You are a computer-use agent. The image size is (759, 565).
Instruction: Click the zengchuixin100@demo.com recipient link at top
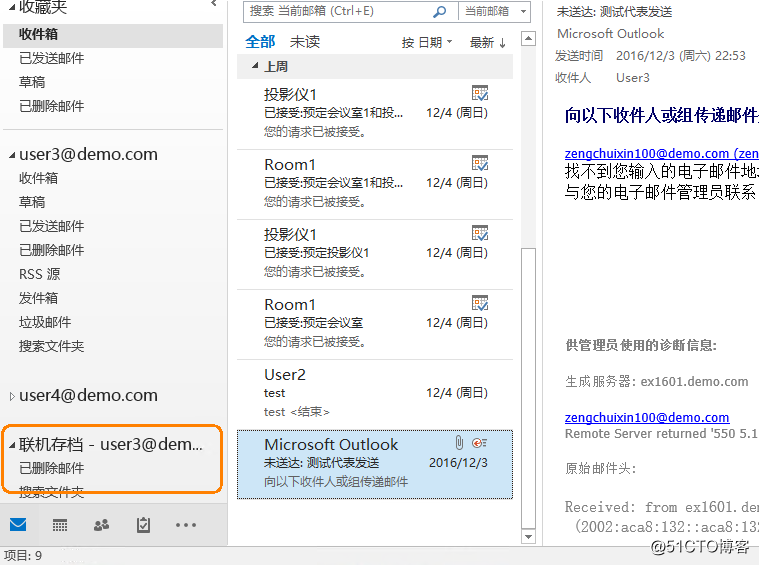661,153
